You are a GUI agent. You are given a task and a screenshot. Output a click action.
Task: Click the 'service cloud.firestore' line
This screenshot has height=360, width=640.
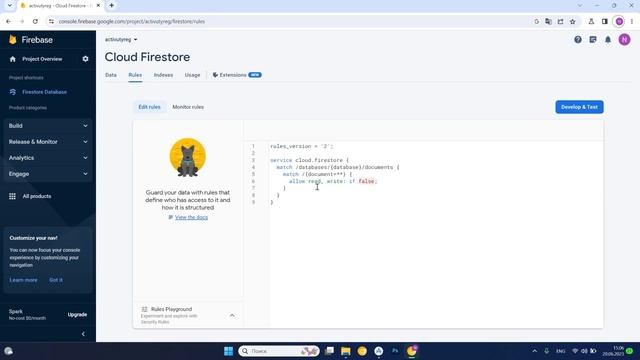[309, 160]
